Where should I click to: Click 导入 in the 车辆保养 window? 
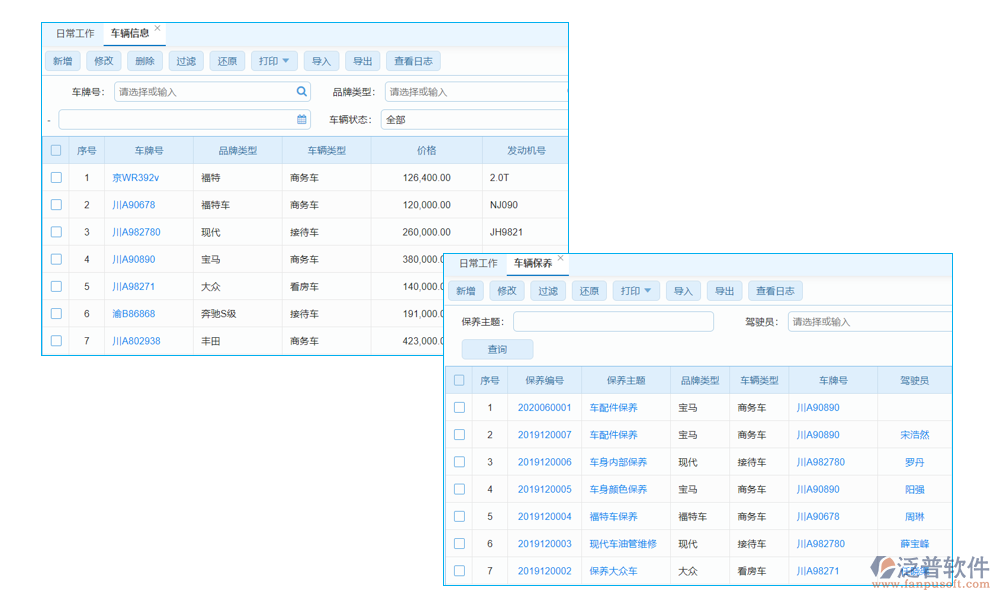(682, 290)
